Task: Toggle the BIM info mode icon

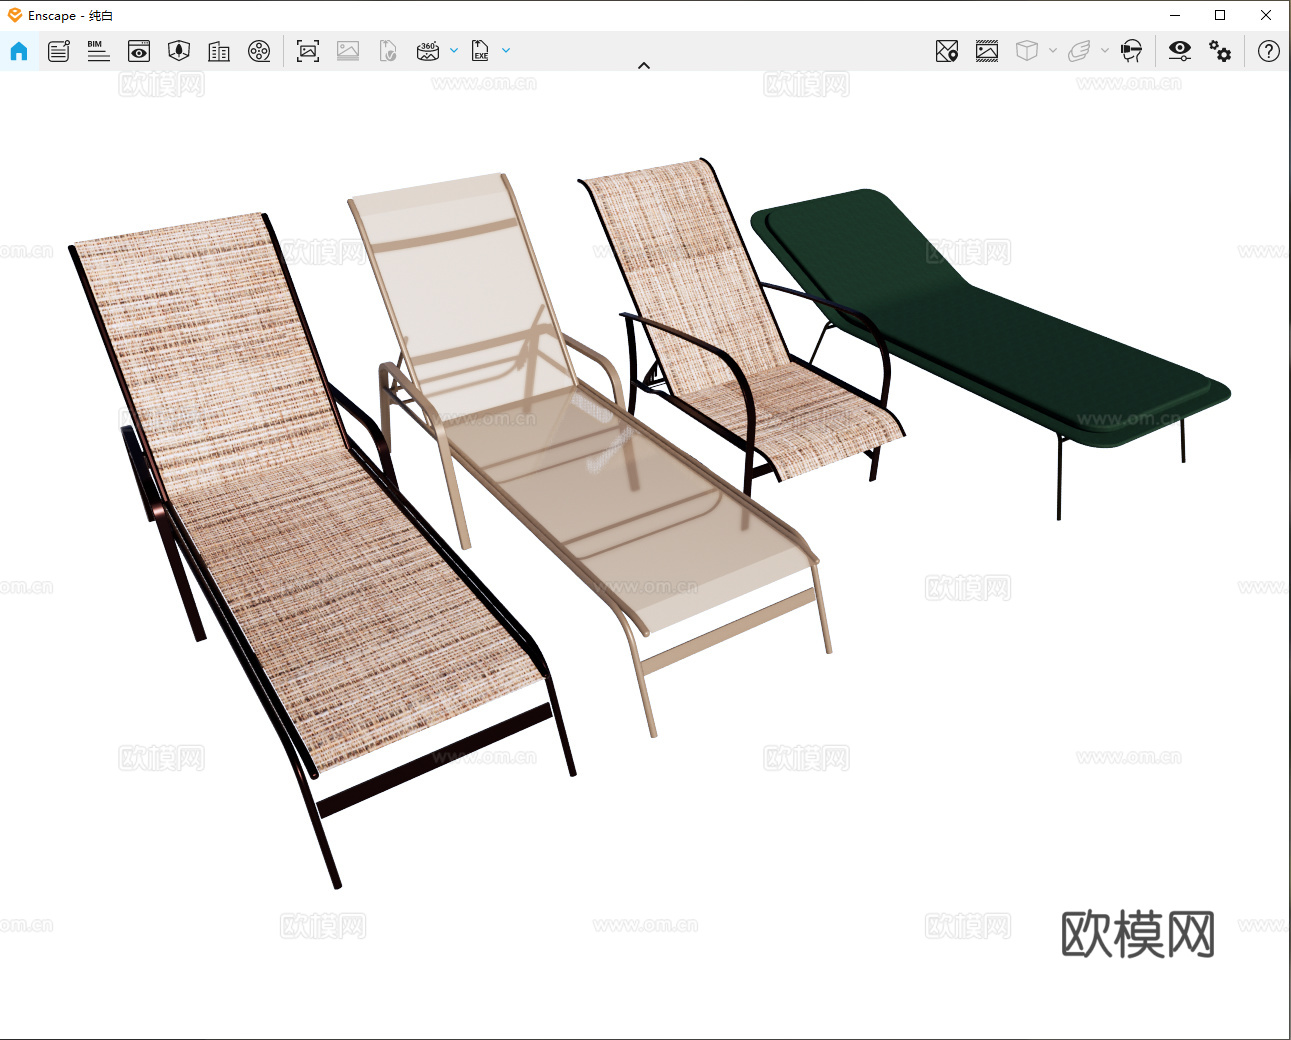Action: coord(98,51)
